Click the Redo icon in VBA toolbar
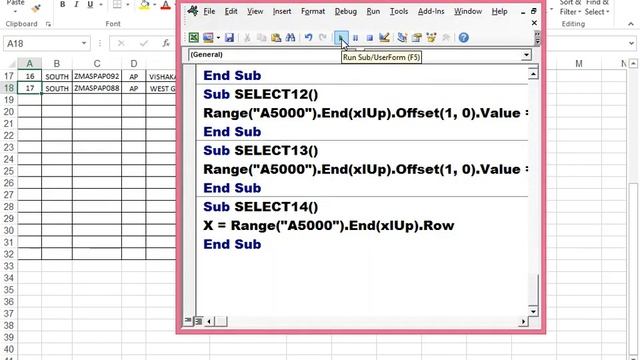 pos(322,38)
